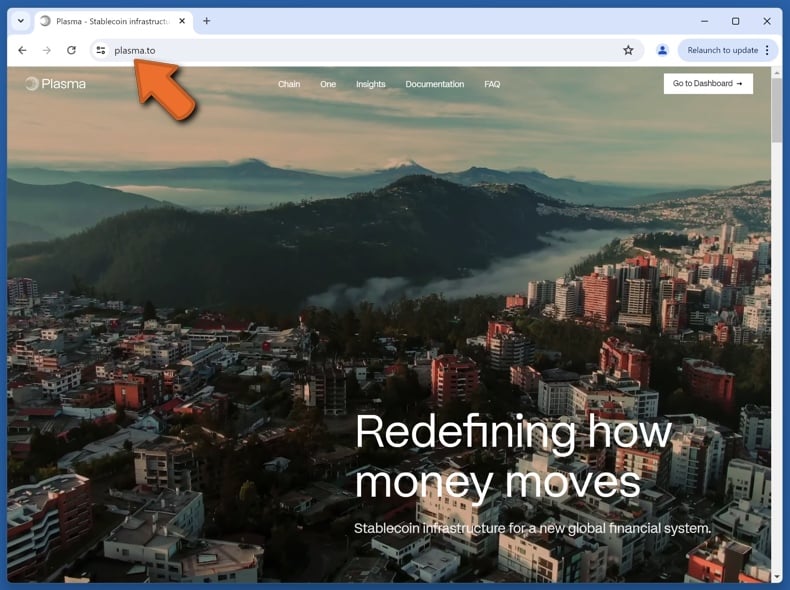Select the Plasma Stablecoin infrastructure tab
Viewport: 790px width, 590px height.
[x=113, y=21]
